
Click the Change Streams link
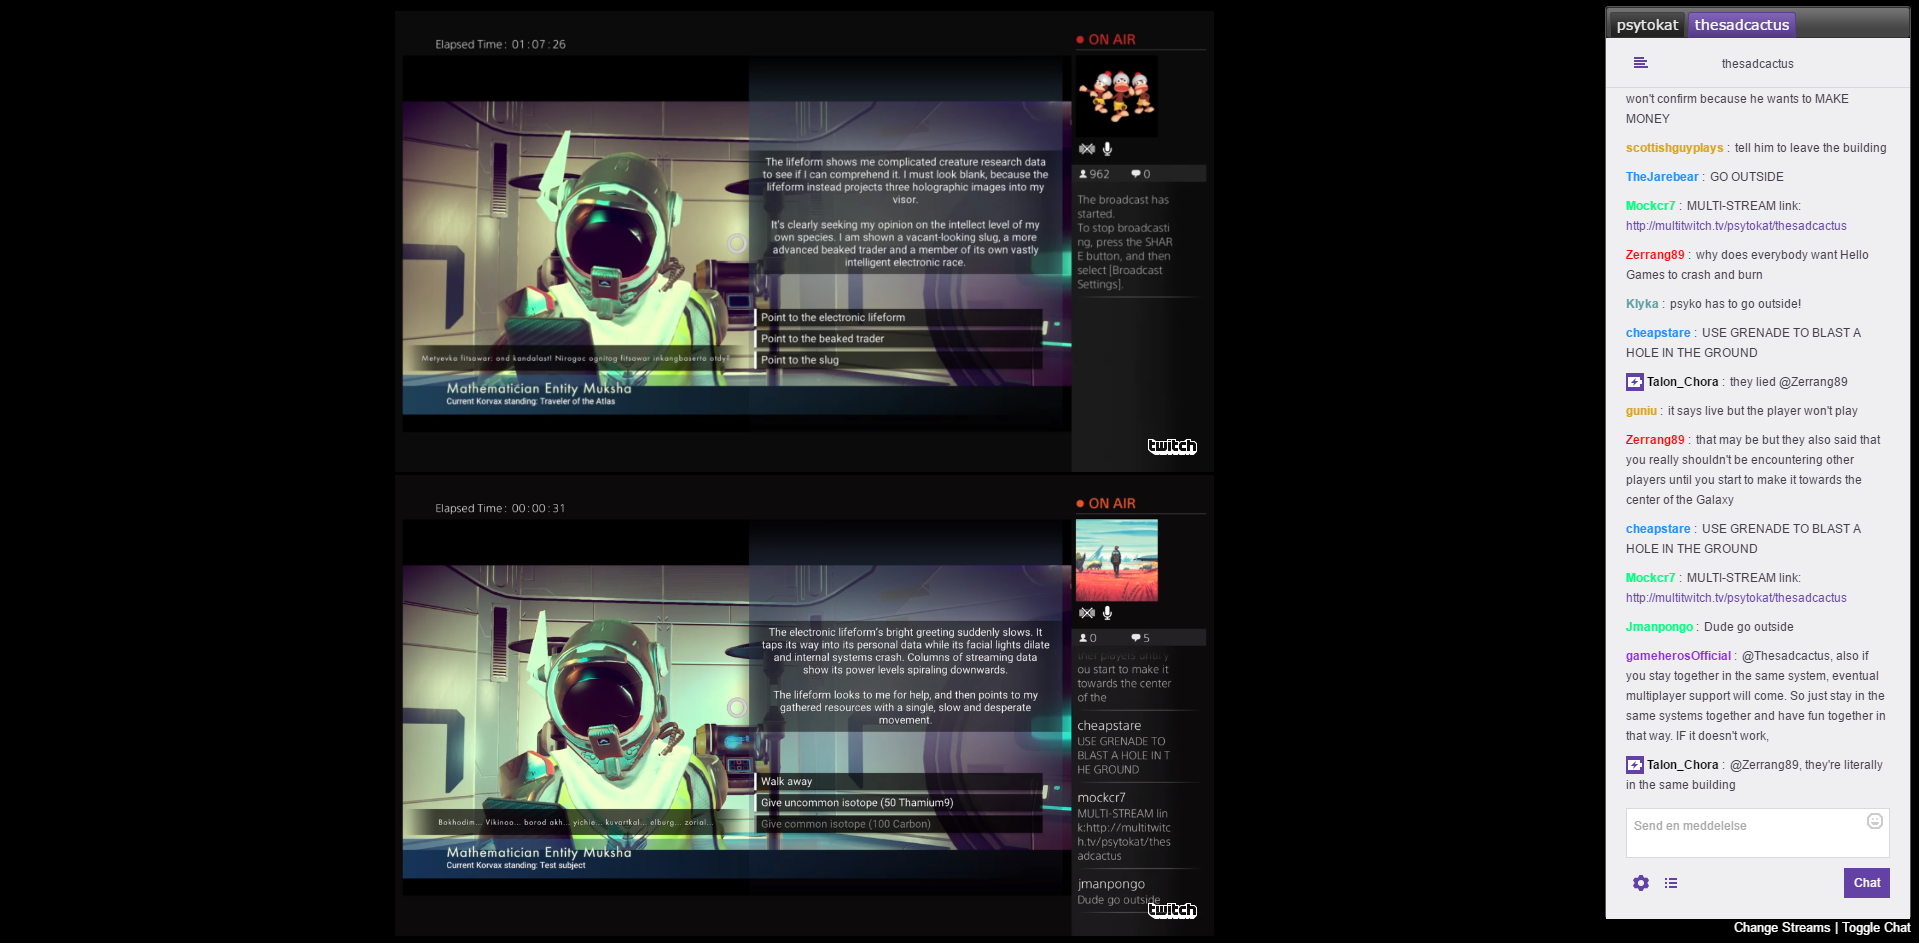[x=1781, y=928]
